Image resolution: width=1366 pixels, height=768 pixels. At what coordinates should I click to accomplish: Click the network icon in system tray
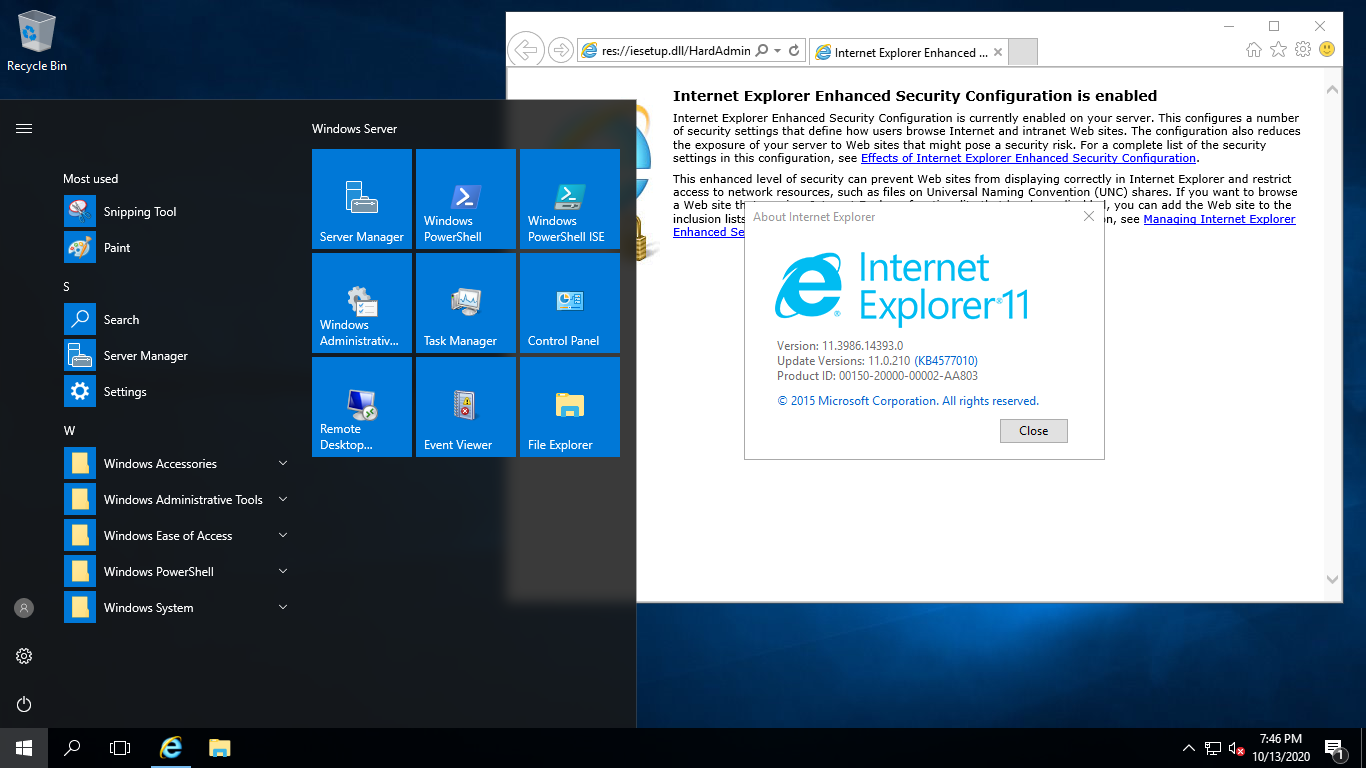click(1213, 748)
